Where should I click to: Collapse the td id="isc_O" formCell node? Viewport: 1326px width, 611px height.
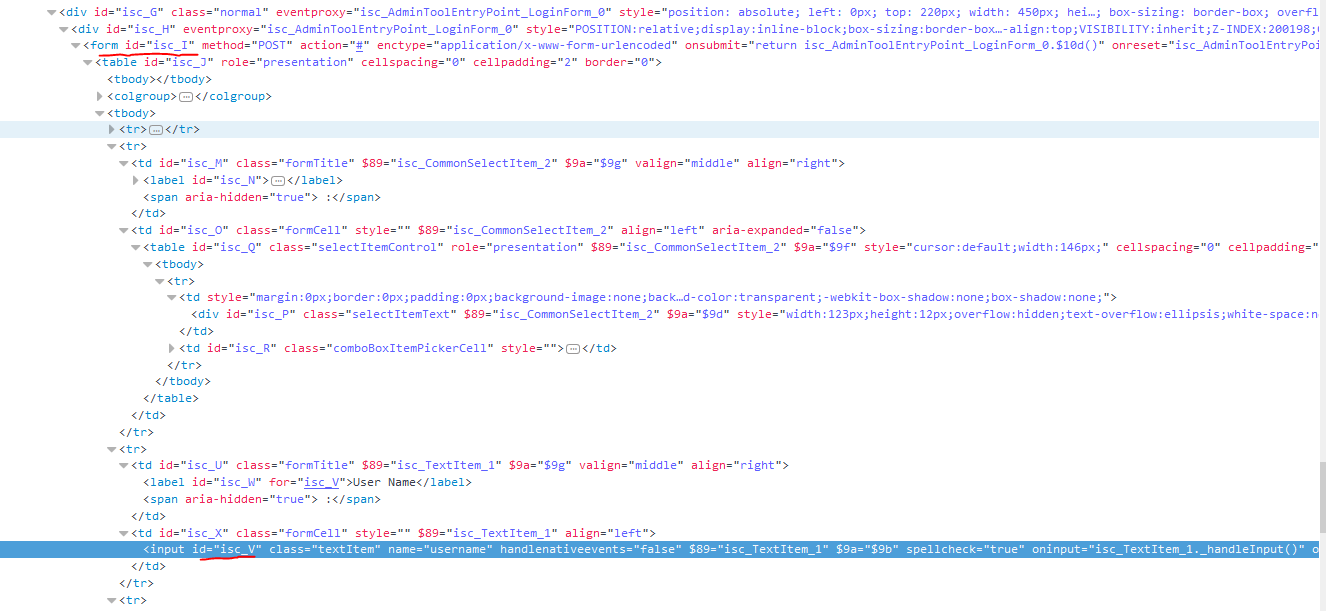(x=124, y=231)
